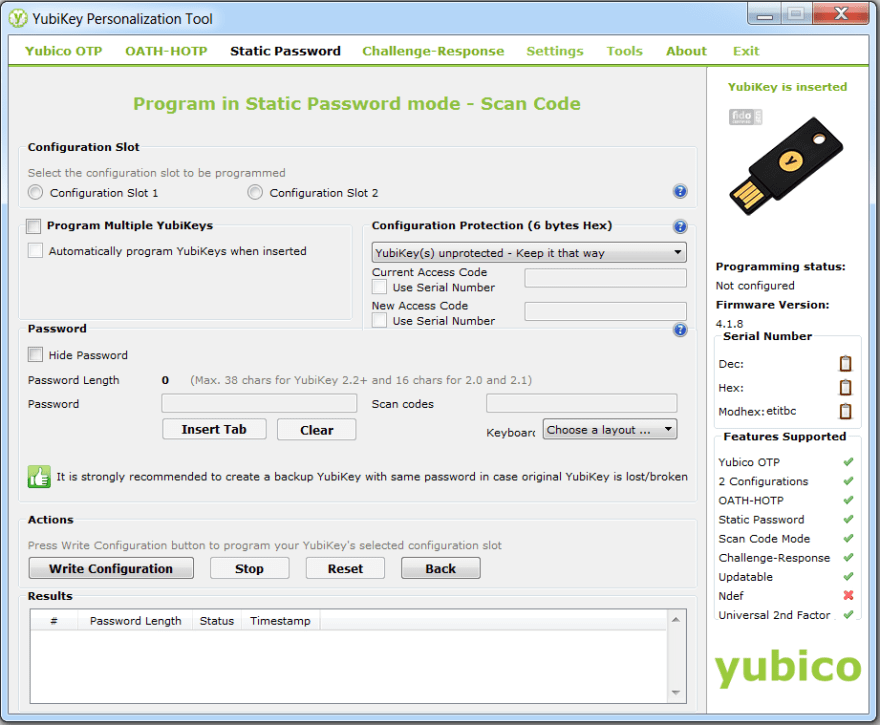Image resolution: width=880 pixels, height=725 pixels.
Task: Click Exit in the top menu
Action: [x=746, y=51]
